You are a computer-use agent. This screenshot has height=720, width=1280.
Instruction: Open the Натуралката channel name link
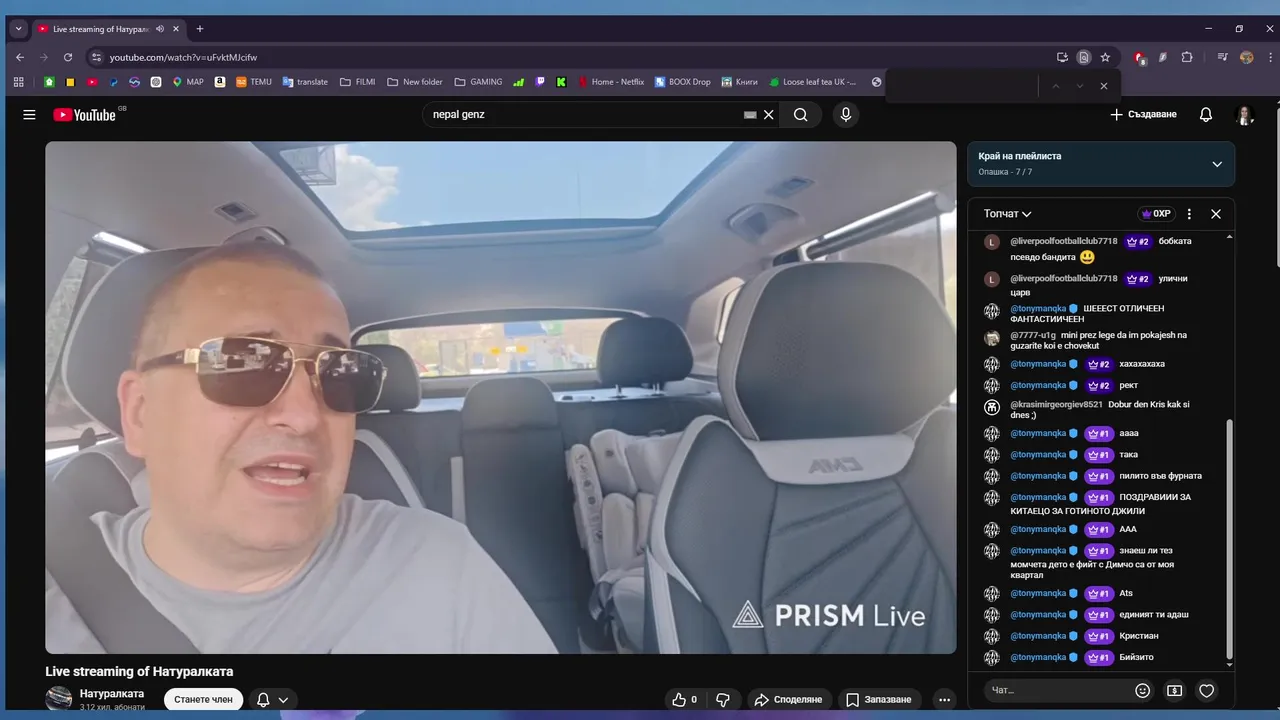112,693
